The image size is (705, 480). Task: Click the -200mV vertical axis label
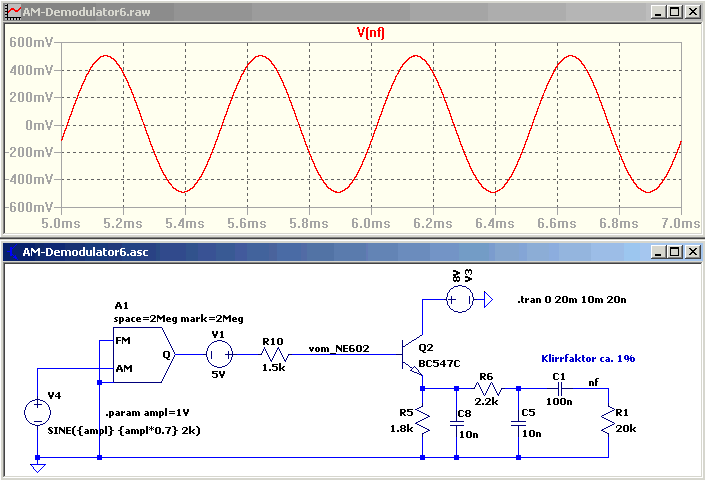point(29,152)
